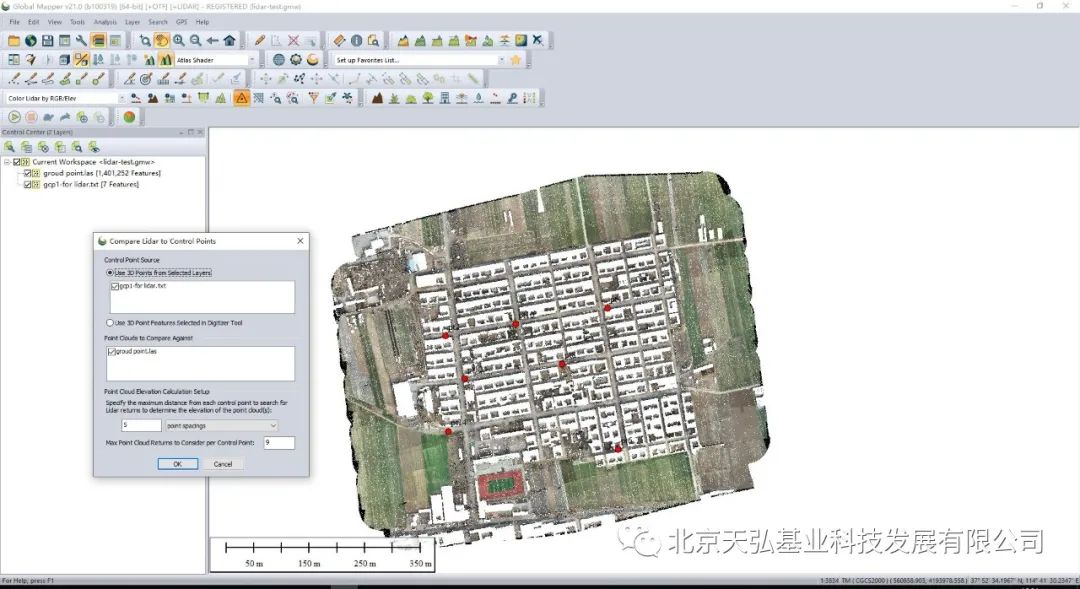1080x589 pixels.
Task: Uncheck gcp1-for lidar.txt in Control Point Source
Action: 115,286
